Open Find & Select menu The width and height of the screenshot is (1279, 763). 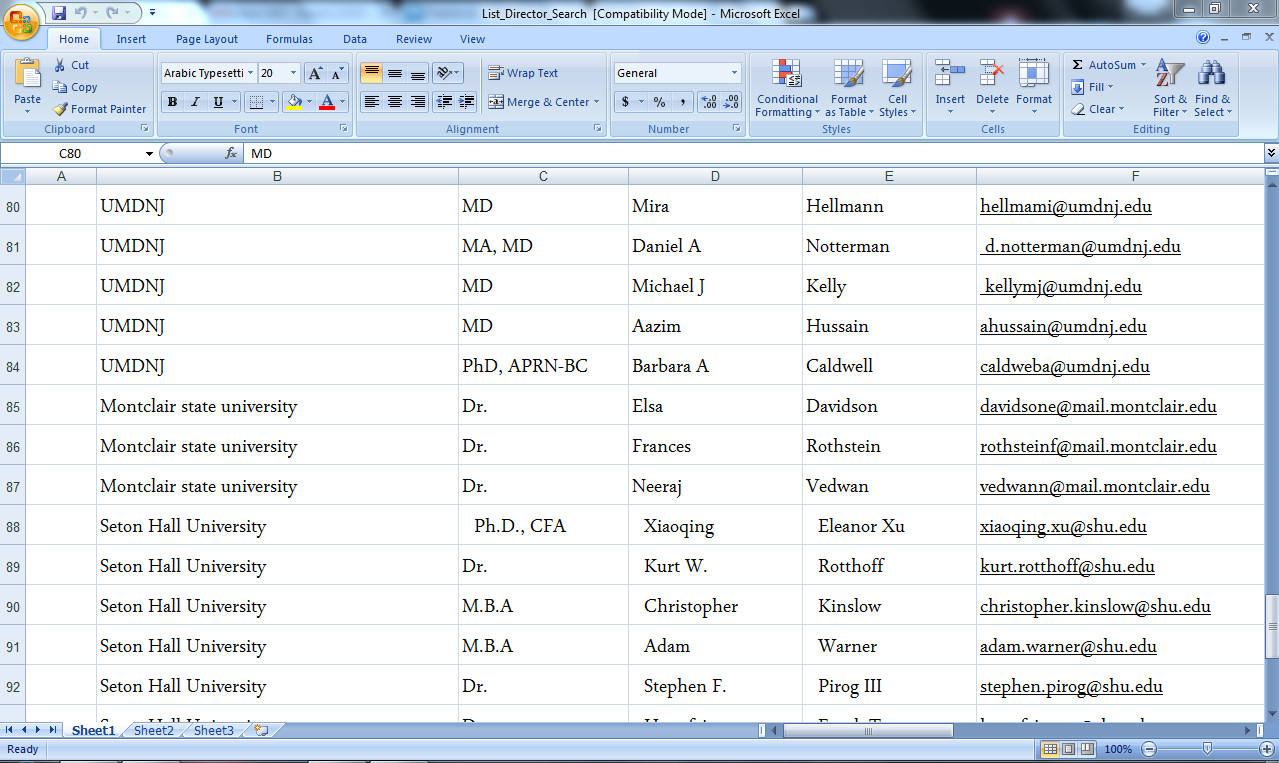[x=1212, y=88]
